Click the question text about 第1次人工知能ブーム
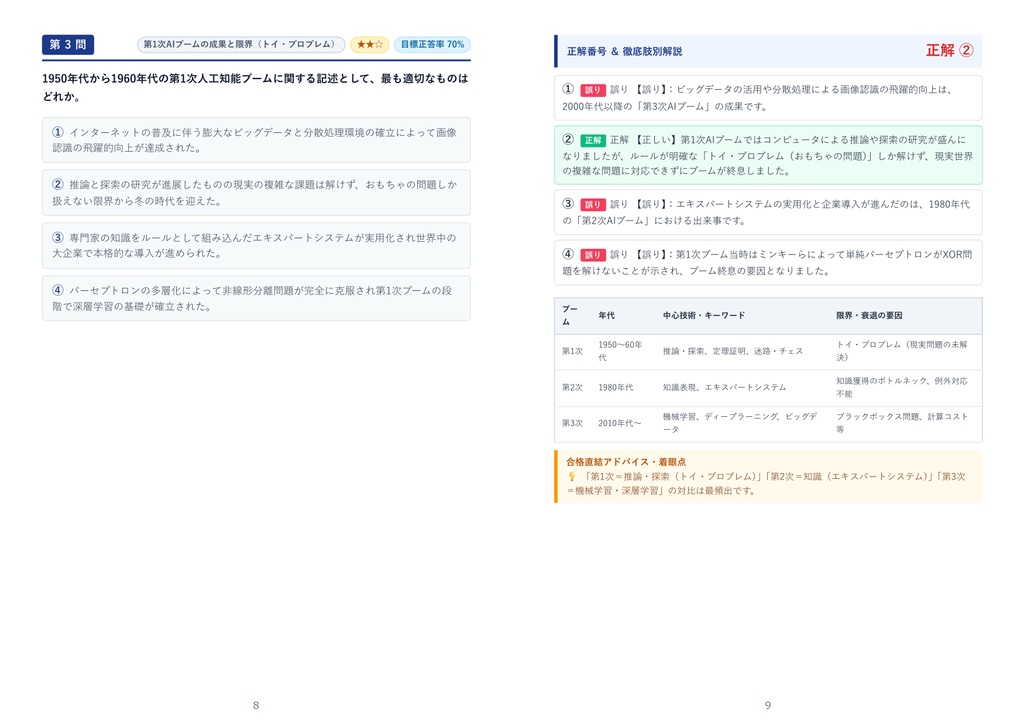 pos(255,88)
